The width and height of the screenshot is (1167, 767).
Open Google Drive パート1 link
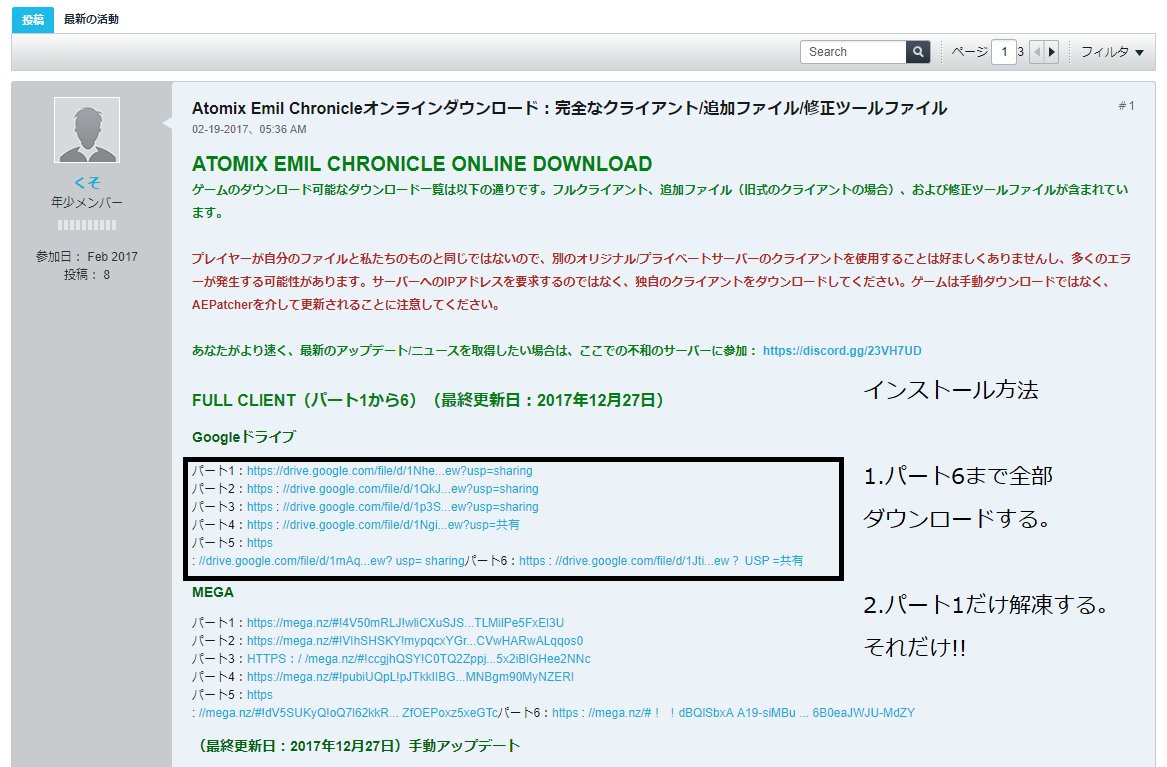tap(389, 471)
